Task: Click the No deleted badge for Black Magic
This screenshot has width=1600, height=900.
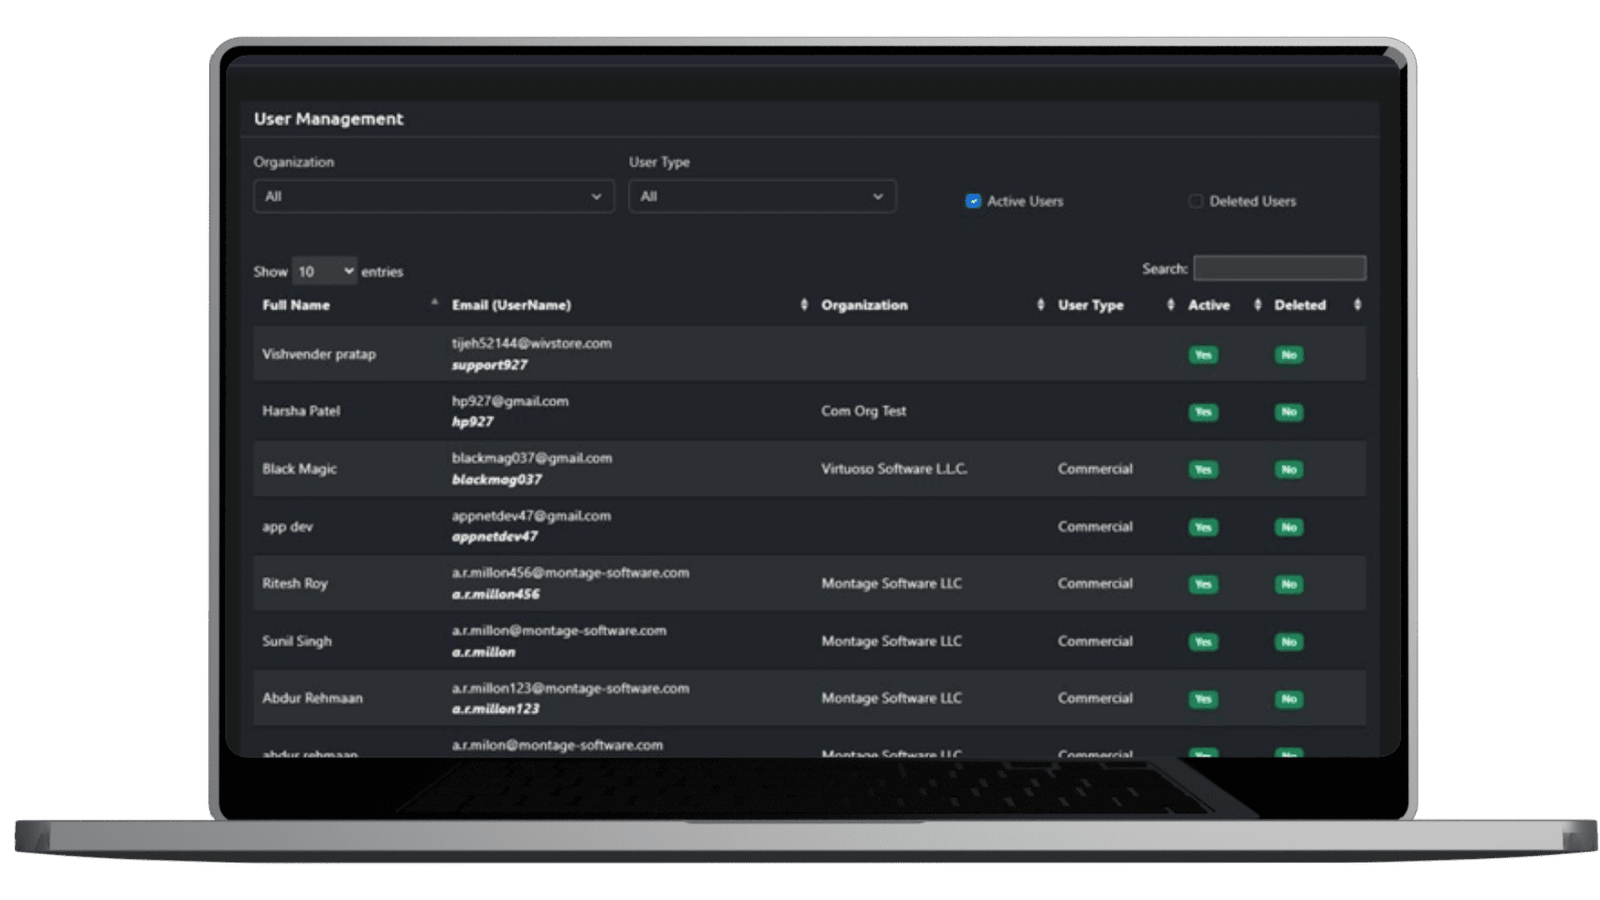Action: tap(1288, 469)
